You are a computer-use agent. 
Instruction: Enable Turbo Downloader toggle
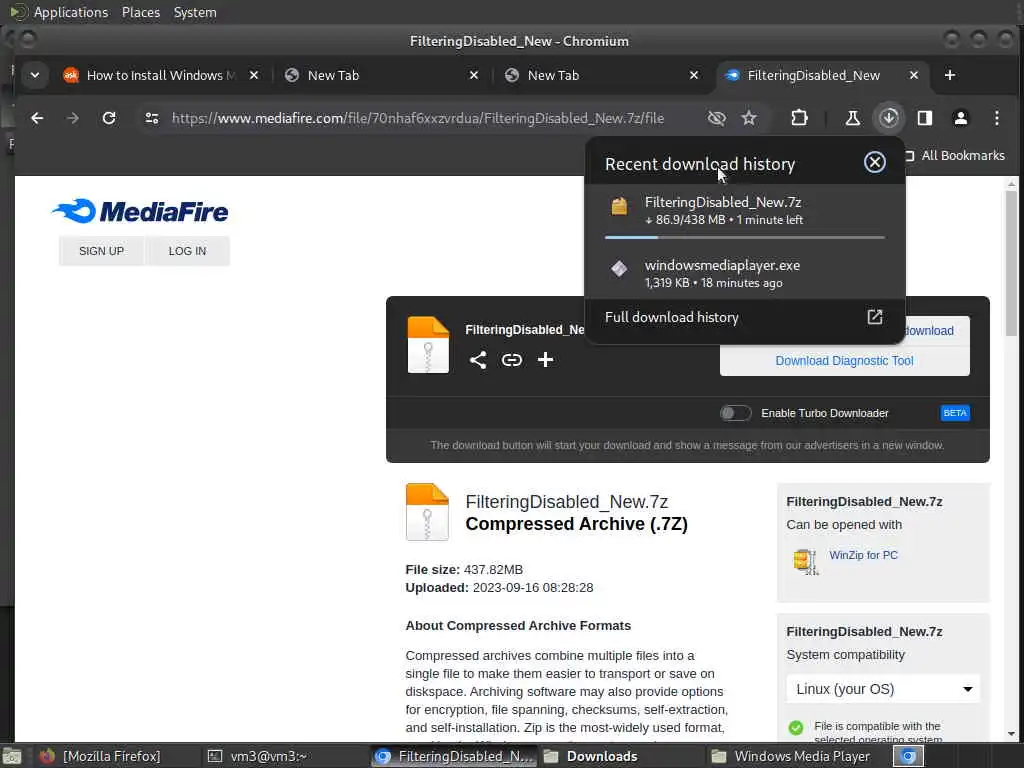(735, 413)
